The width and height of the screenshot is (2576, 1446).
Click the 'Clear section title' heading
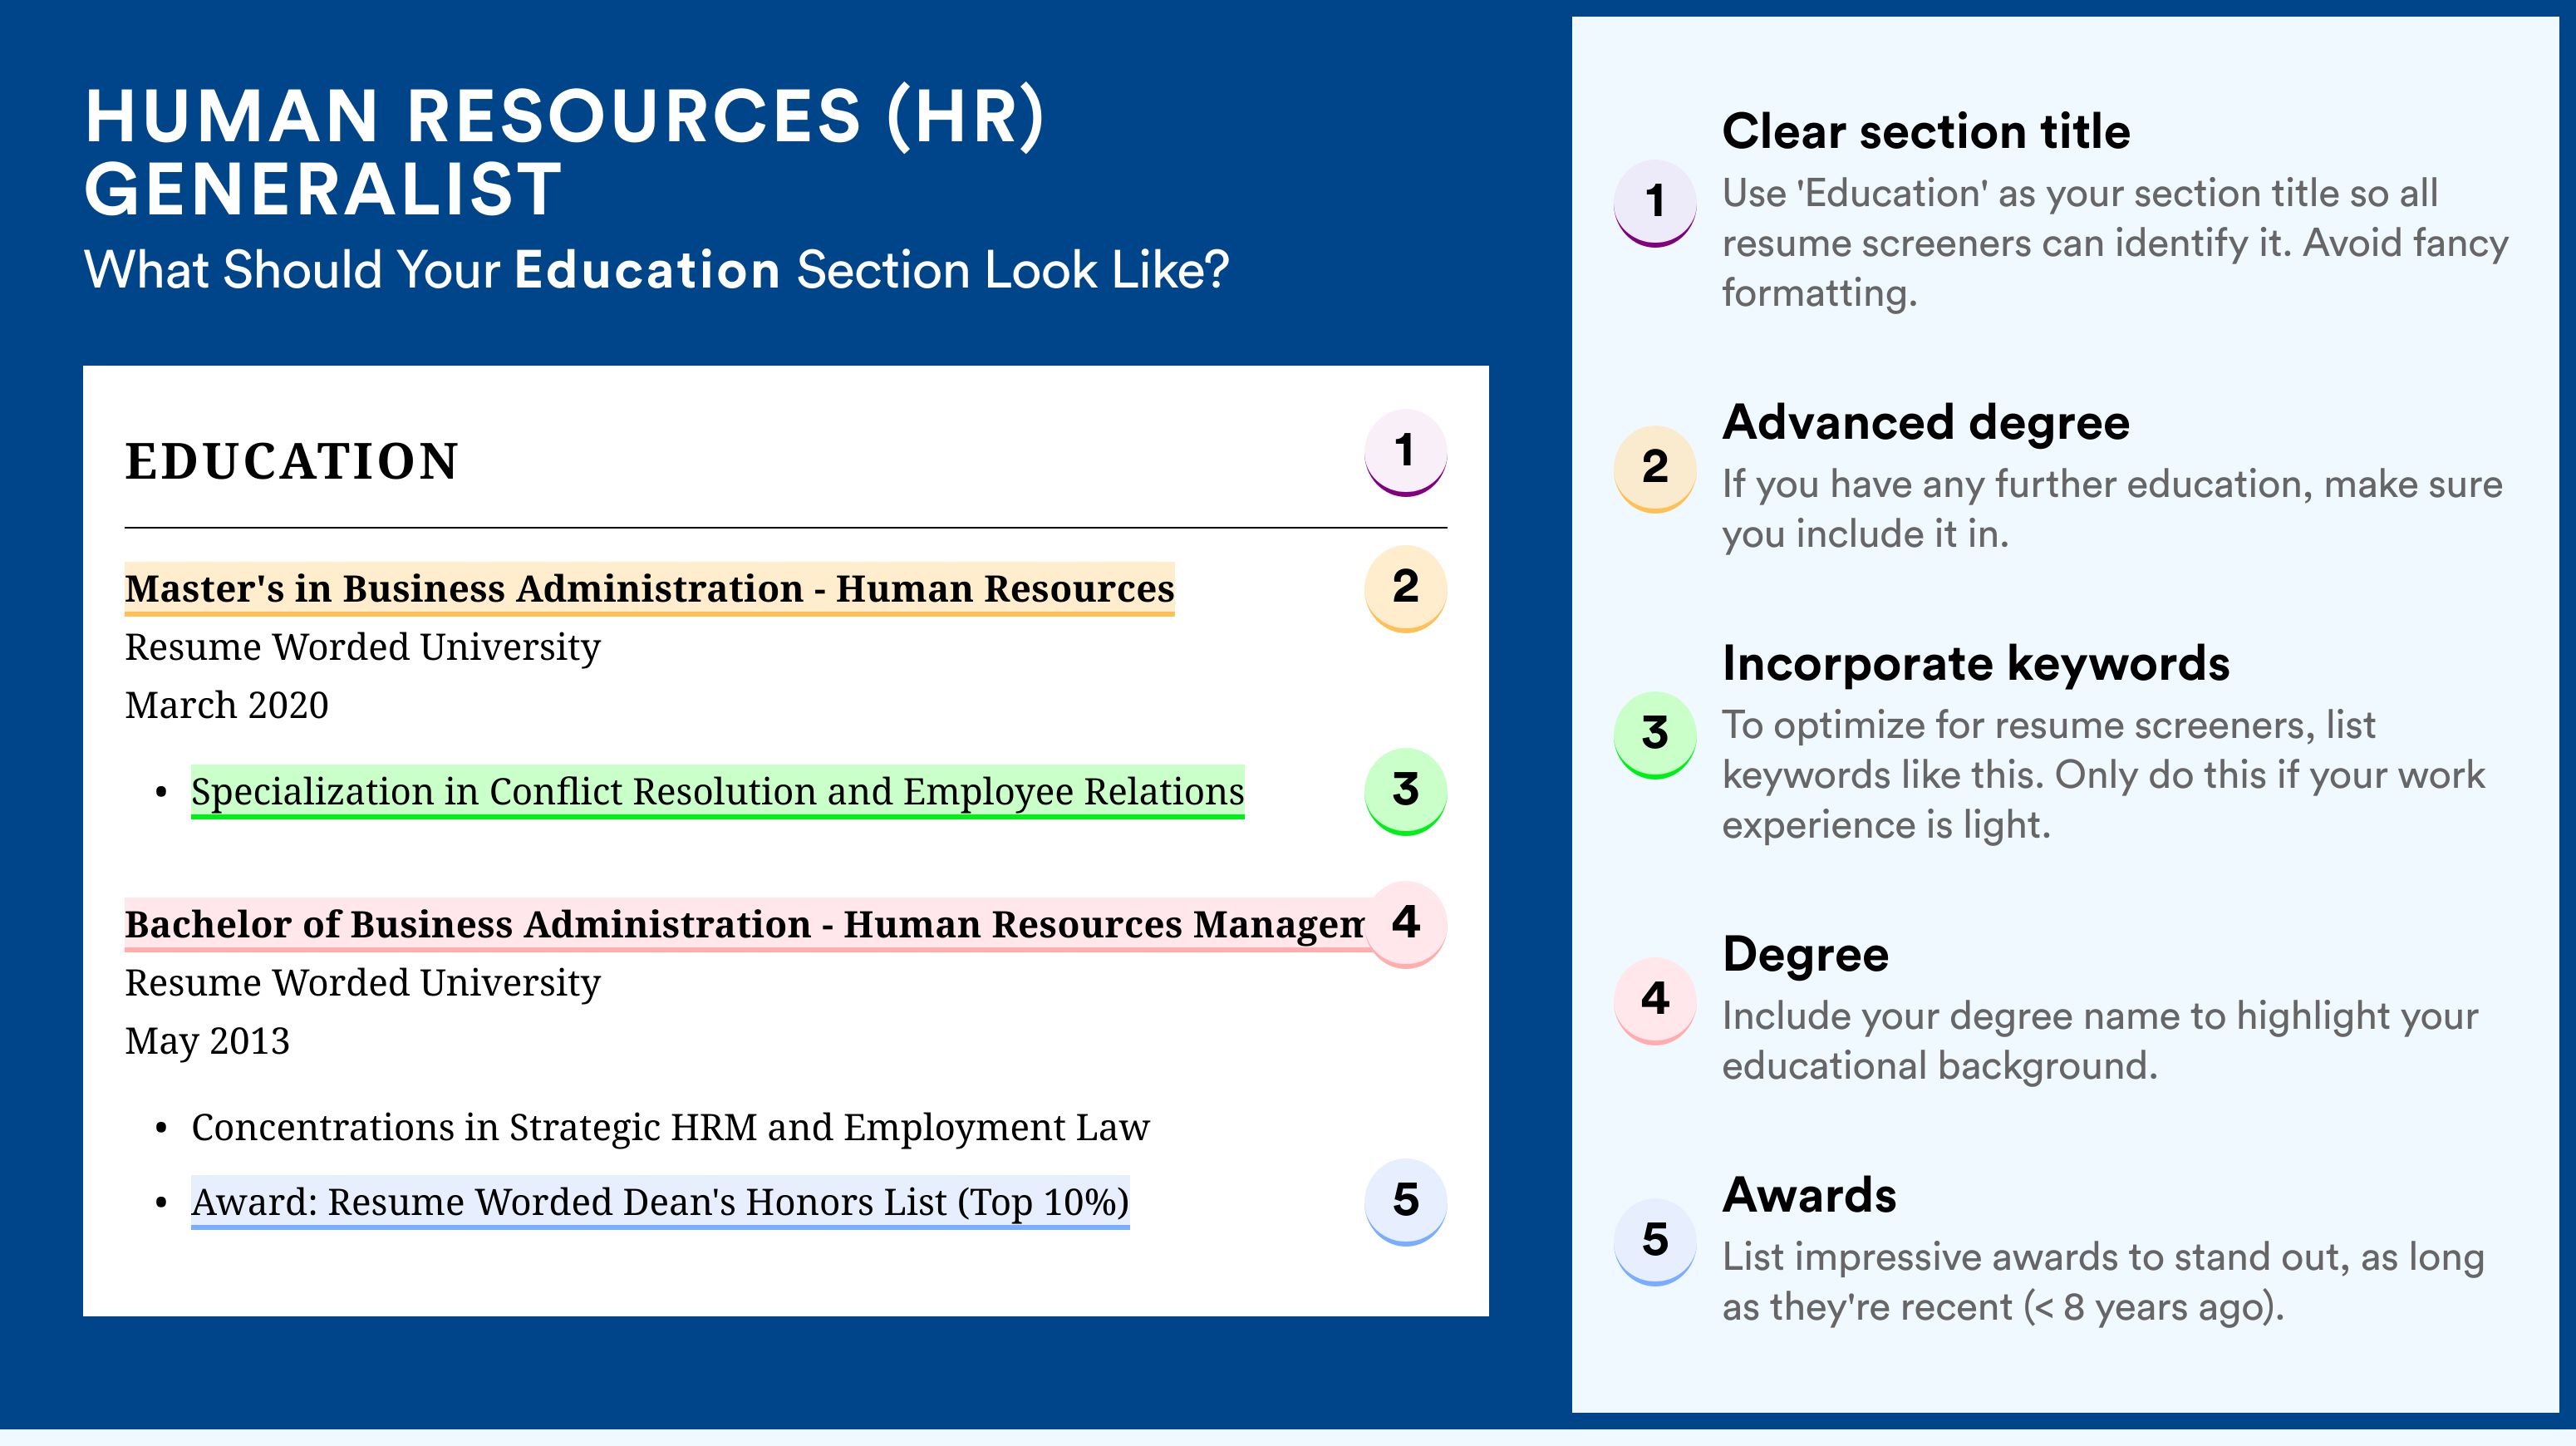coord(1926,132)
